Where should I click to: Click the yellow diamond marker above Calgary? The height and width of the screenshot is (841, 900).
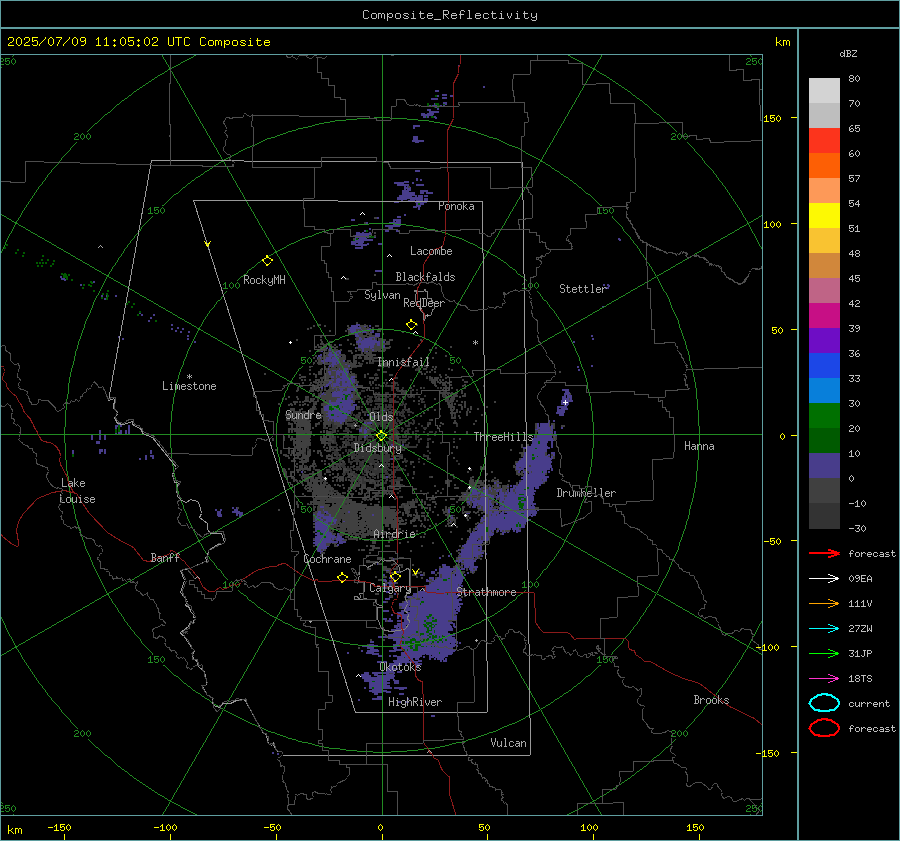pos(395,576)
